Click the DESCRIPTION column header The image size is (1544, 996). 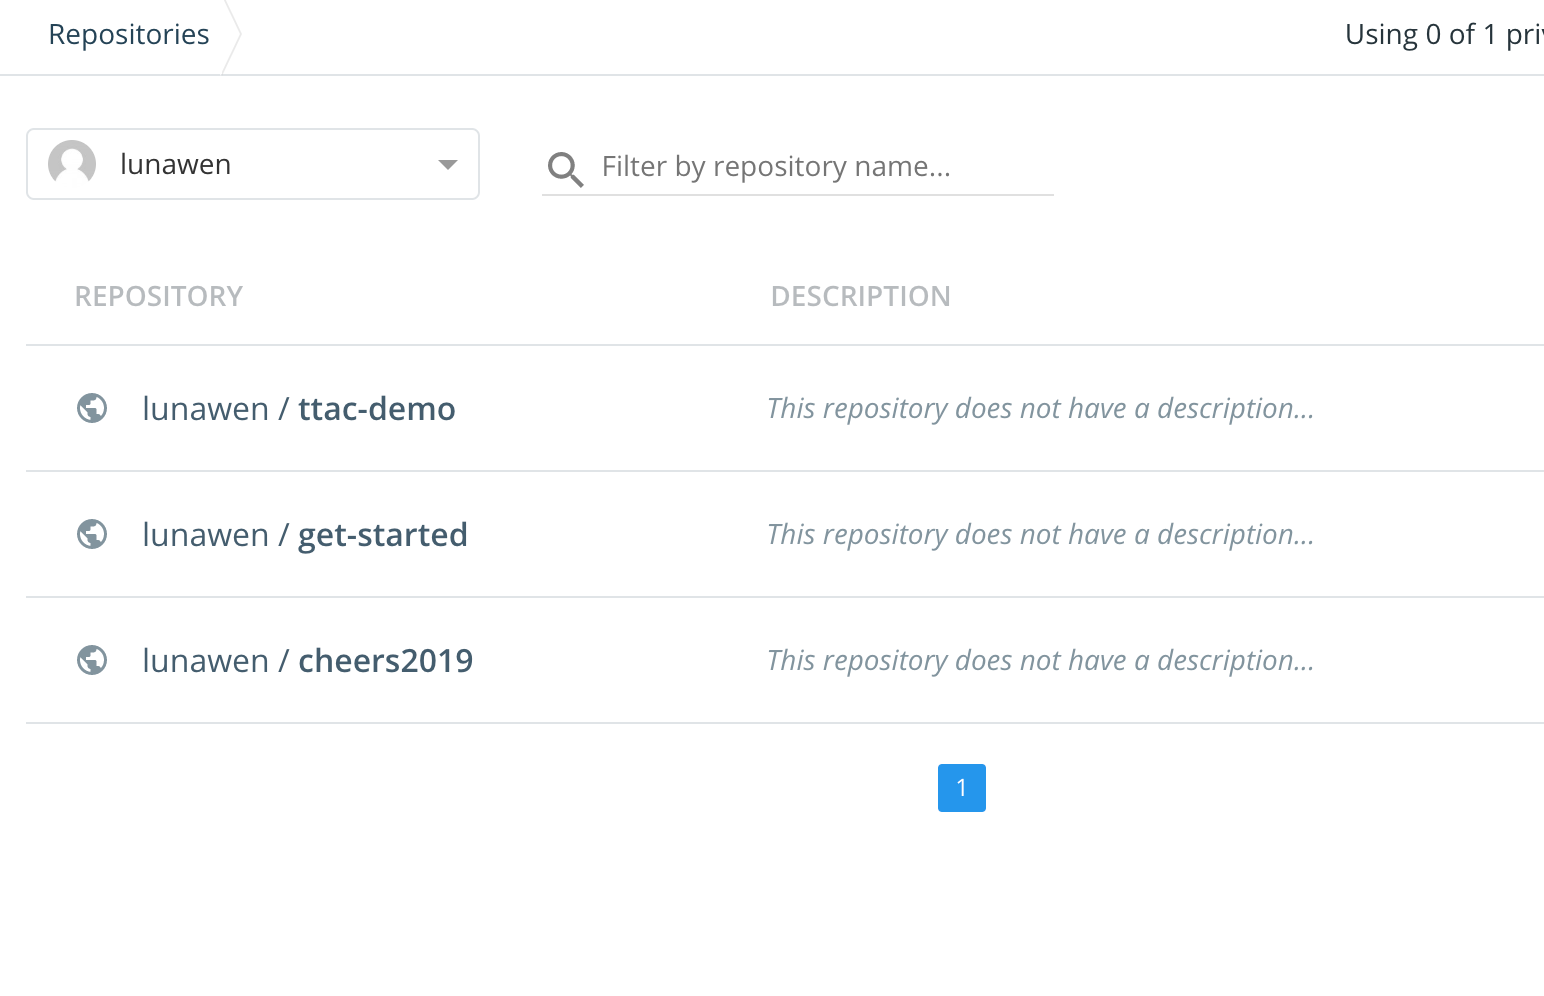[x=861, y=296]
